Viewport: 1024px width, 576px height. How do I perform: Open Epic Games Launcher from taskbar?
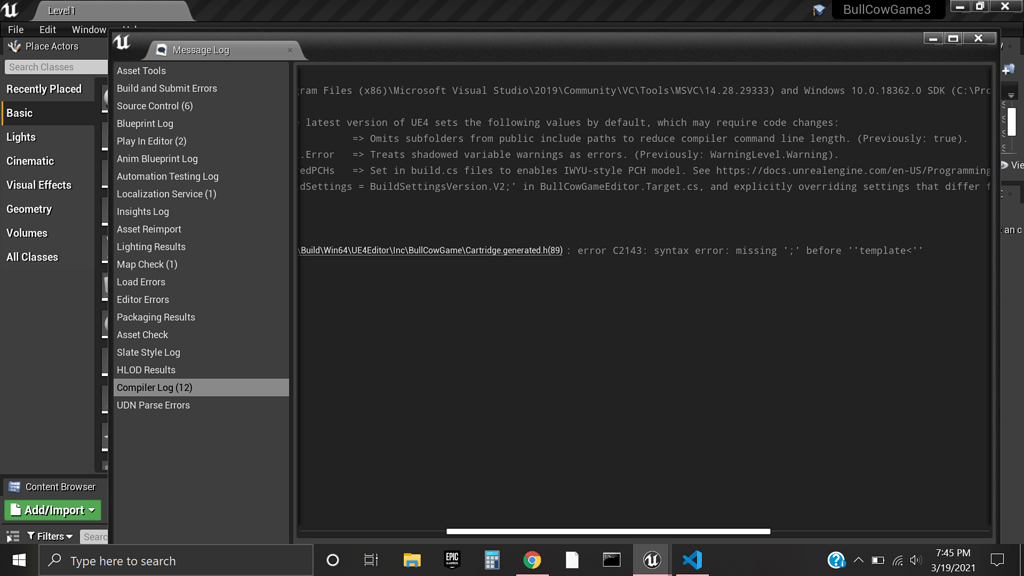[x=452, y=560]
